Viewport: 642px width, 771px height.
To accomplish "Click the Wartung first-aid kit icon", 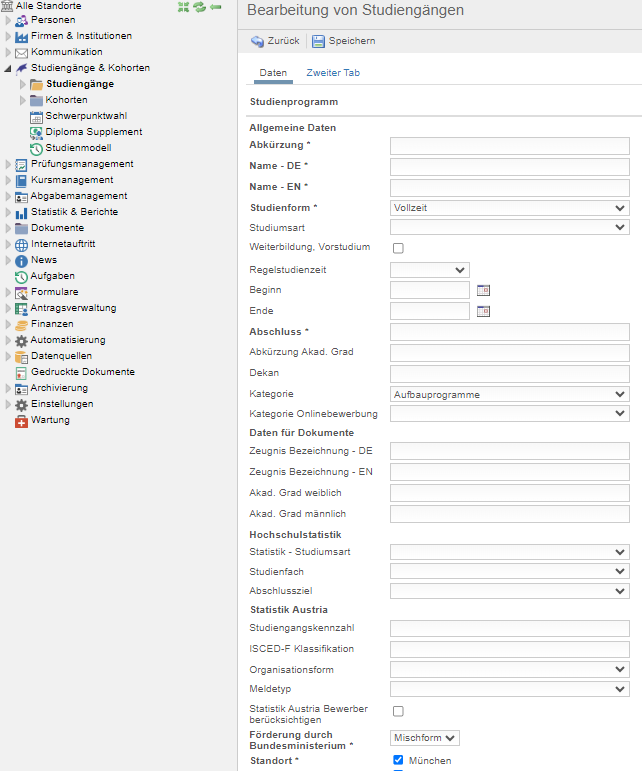I will (x=21, y=421).
